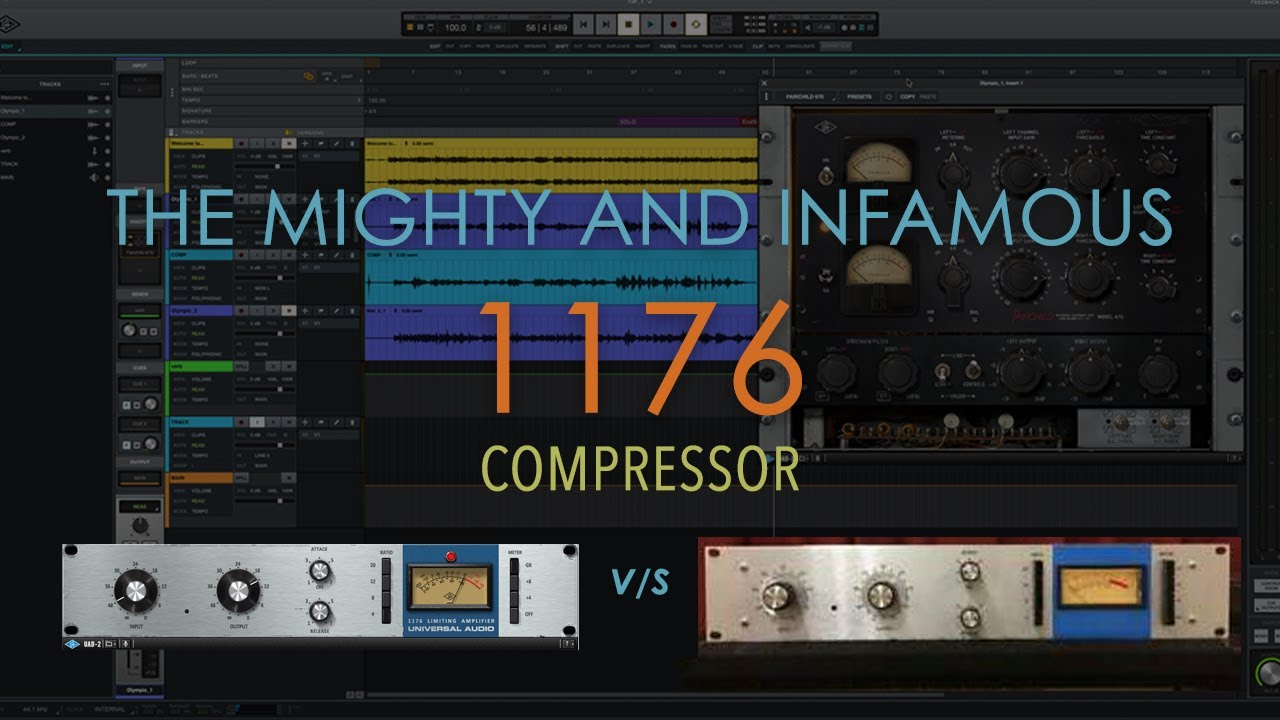
Task: Click the rewind to start transport button
Action: click(584, 24)
